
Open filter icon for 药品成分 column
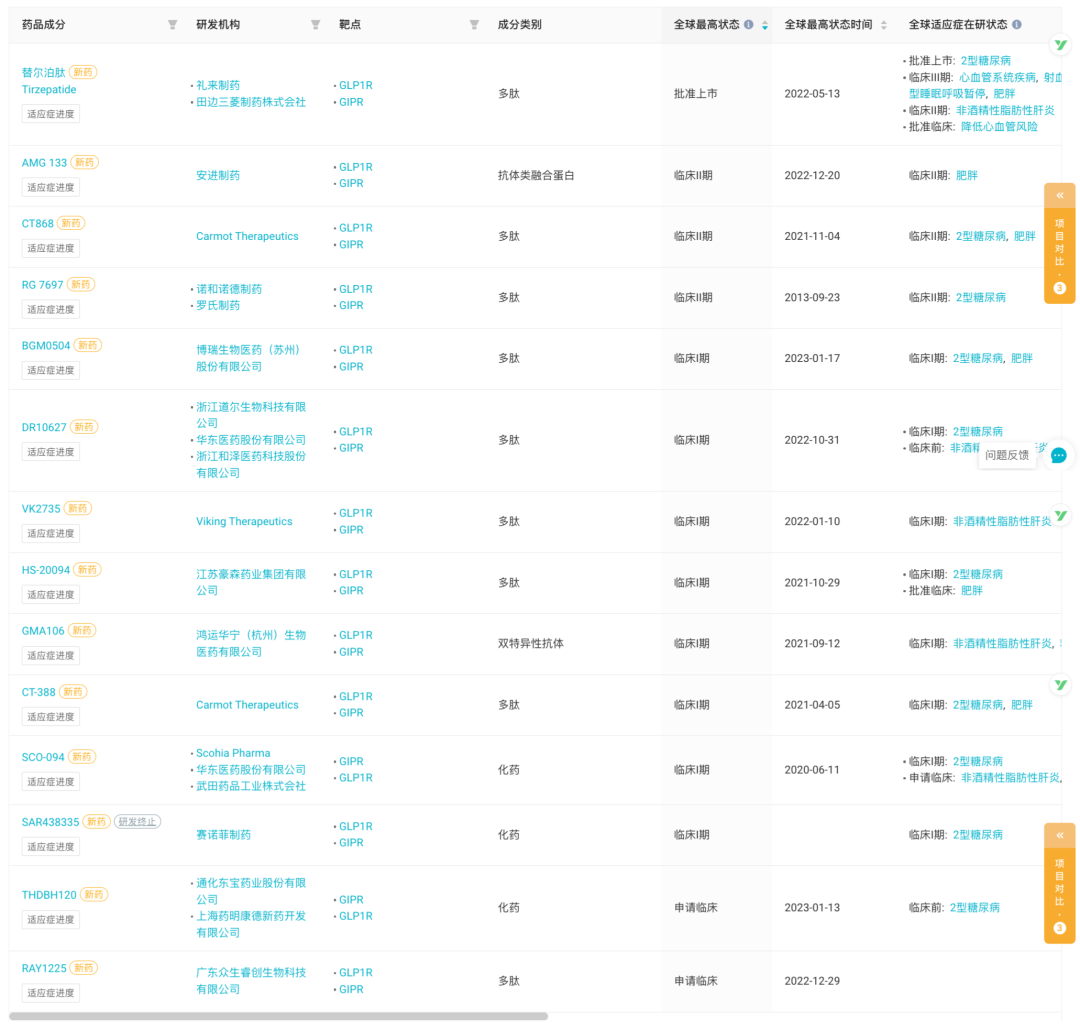172,25
